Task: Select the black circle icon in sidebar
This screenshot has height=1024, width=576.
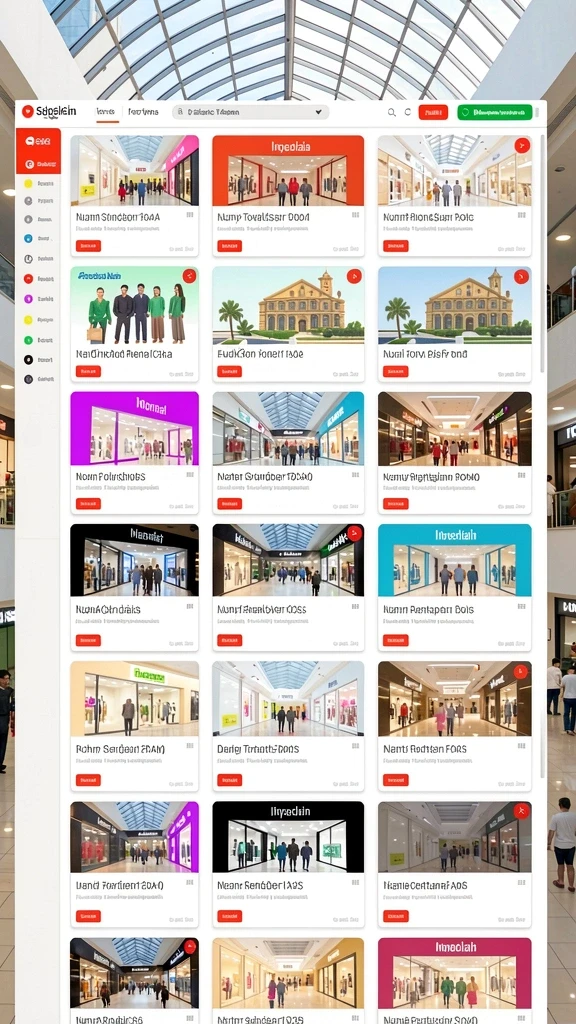Action: click(x=28, y=359)
